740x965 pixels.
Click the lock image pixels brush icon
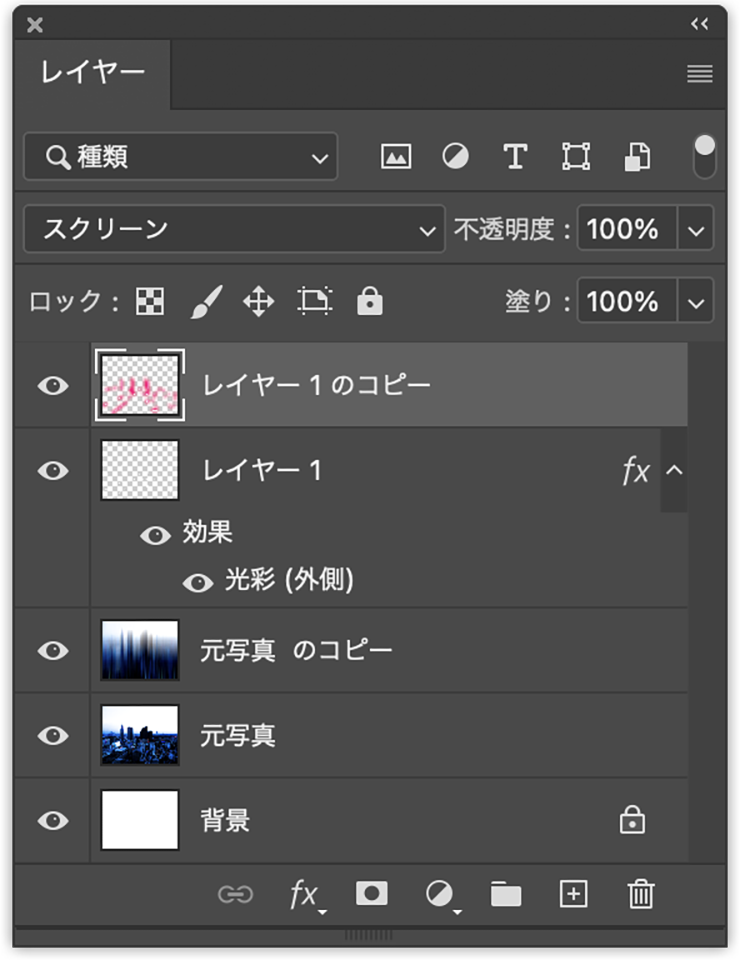(x=205, y=301)
